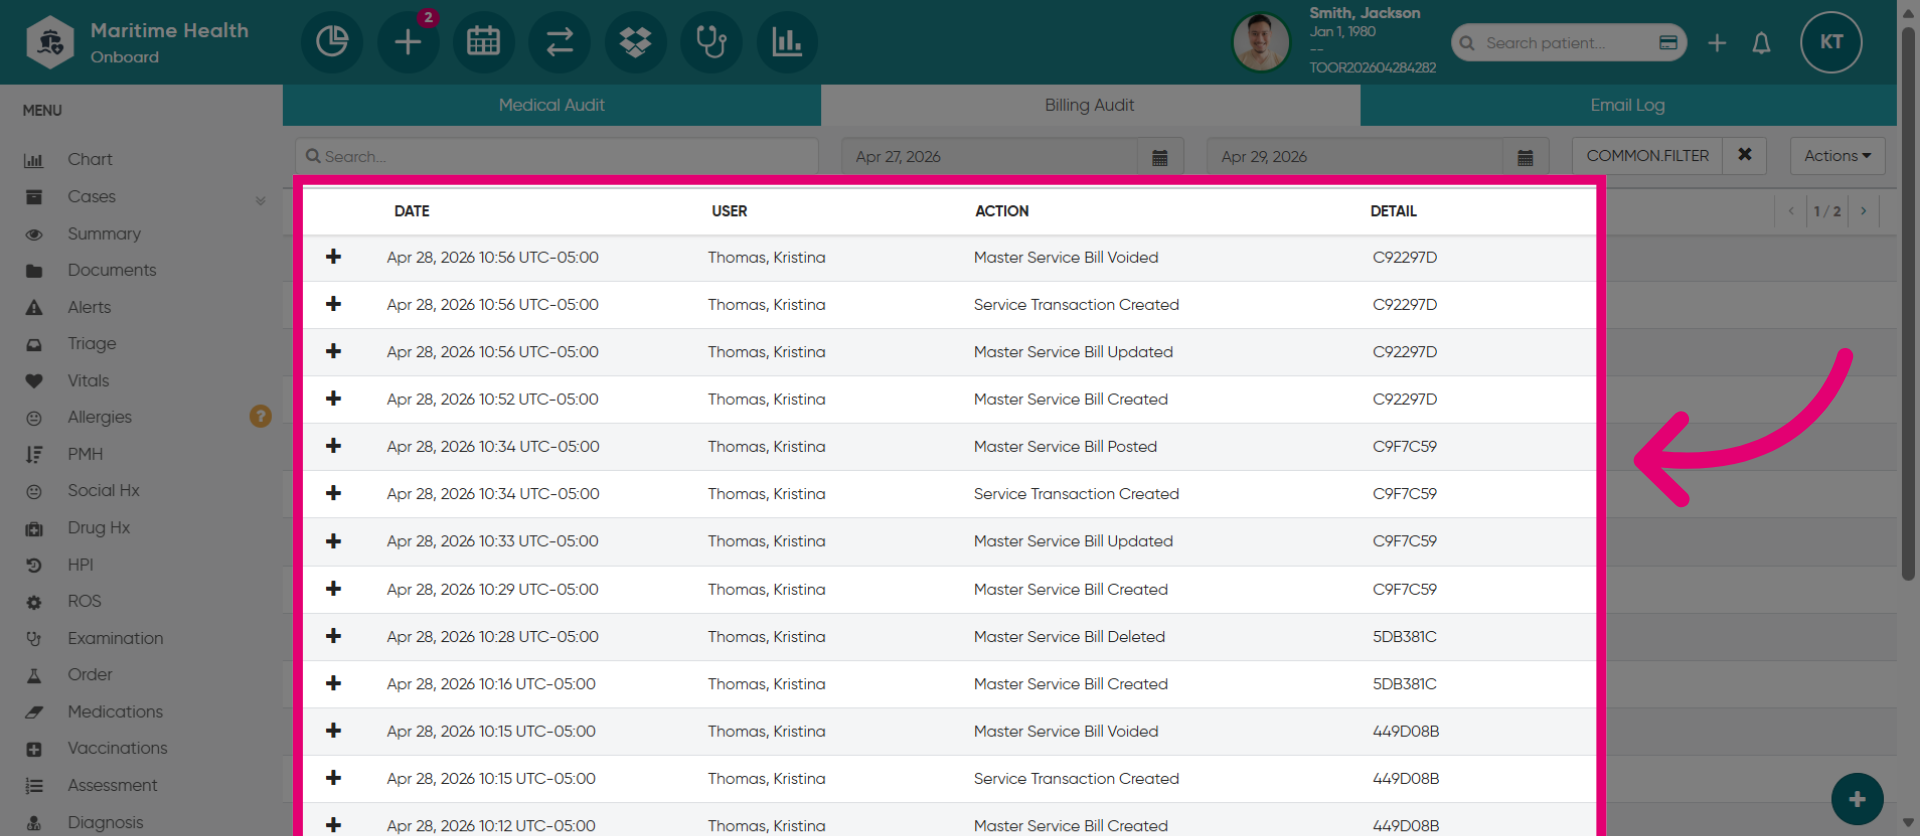Click detail C9F7C59 in the Posted row

click(x=1404, y=447)
